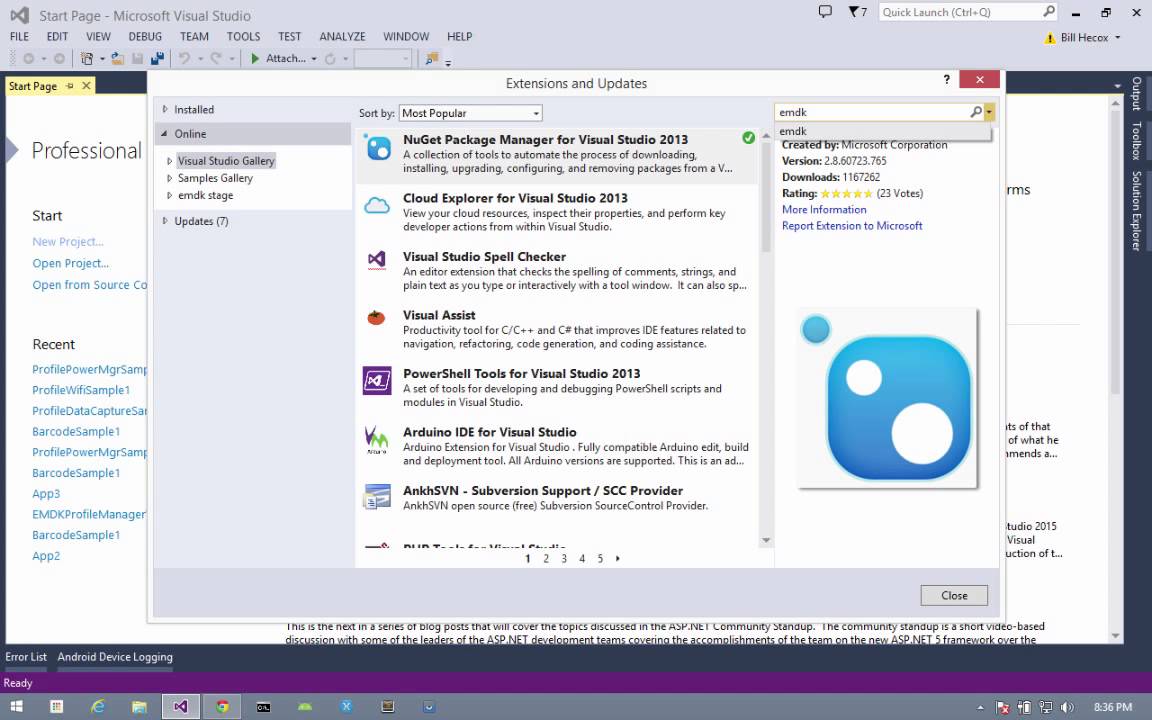The width and height of the screenshot is (1152, 720).
Task: Click the AnkhSVN extension icon
Action: 377,497
